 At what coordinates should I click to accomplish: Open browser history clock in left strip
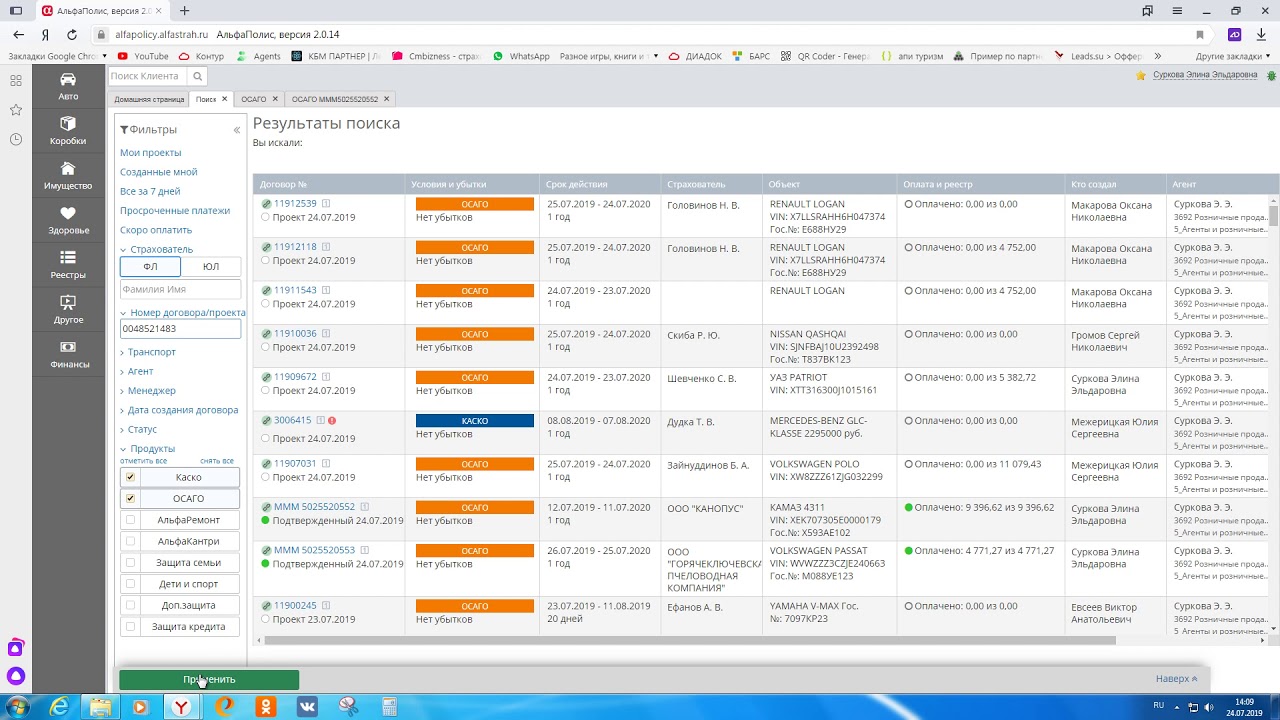click(15, 139)
